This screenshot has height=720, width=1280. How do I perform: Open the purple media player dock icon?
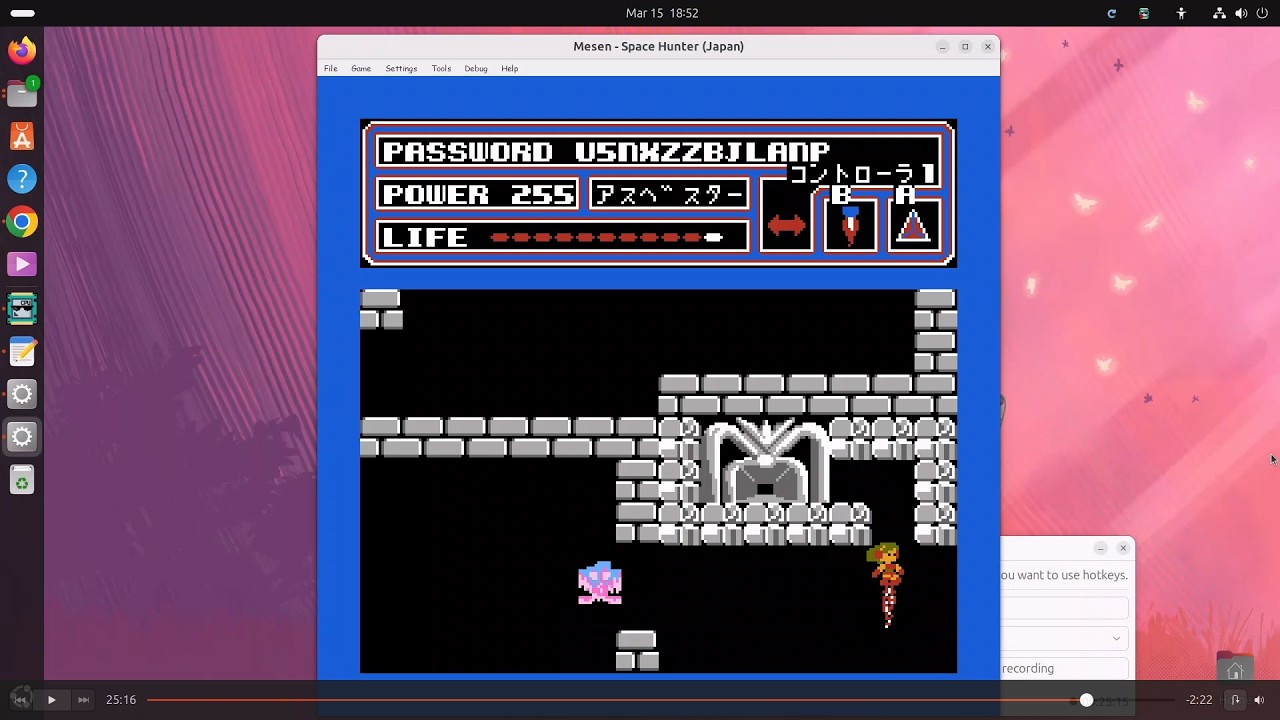22,265
